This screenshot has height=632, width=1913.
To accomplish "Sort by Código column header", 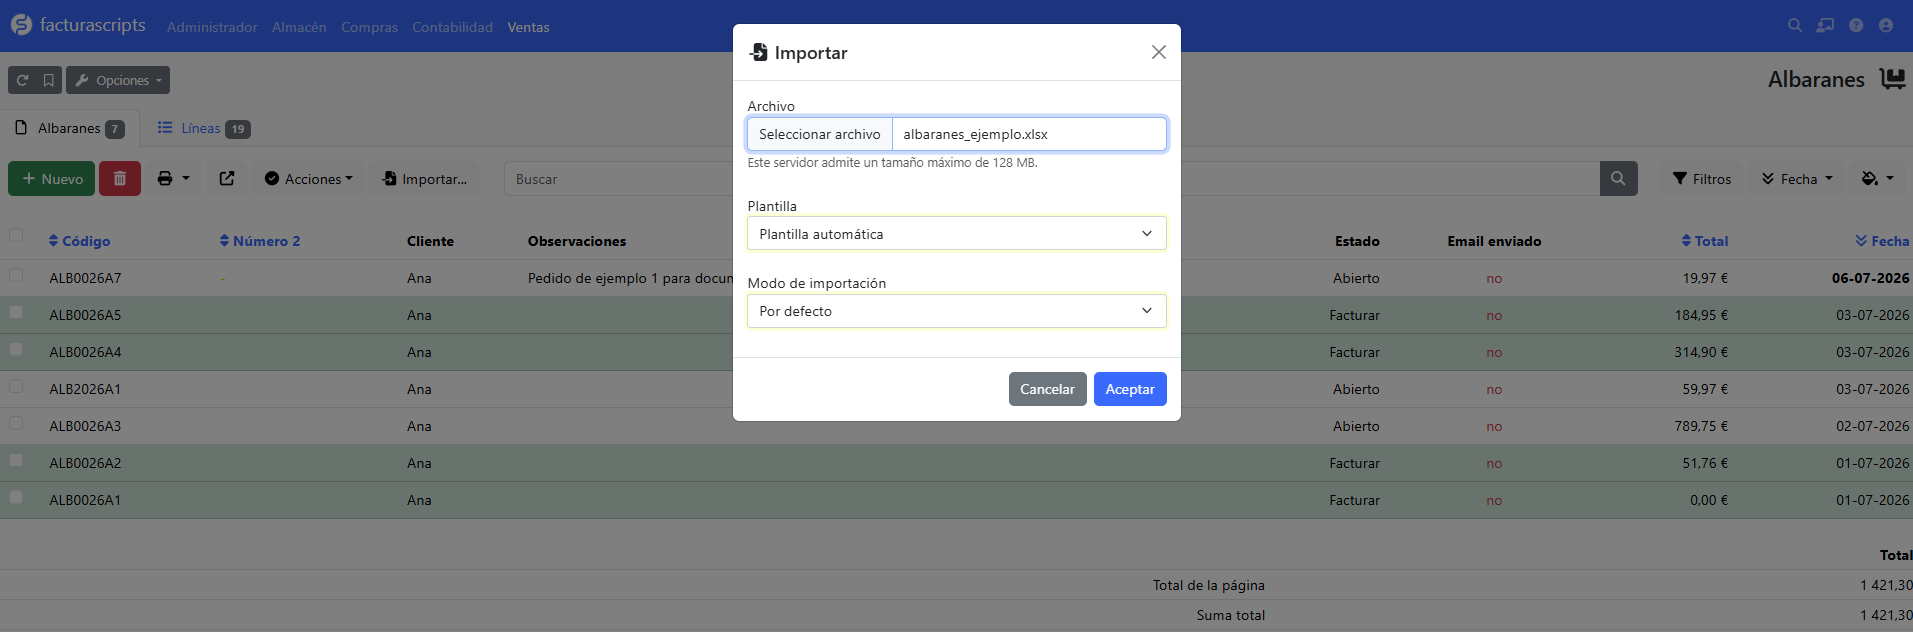I will pyautogui.click(x=80, y=241).
